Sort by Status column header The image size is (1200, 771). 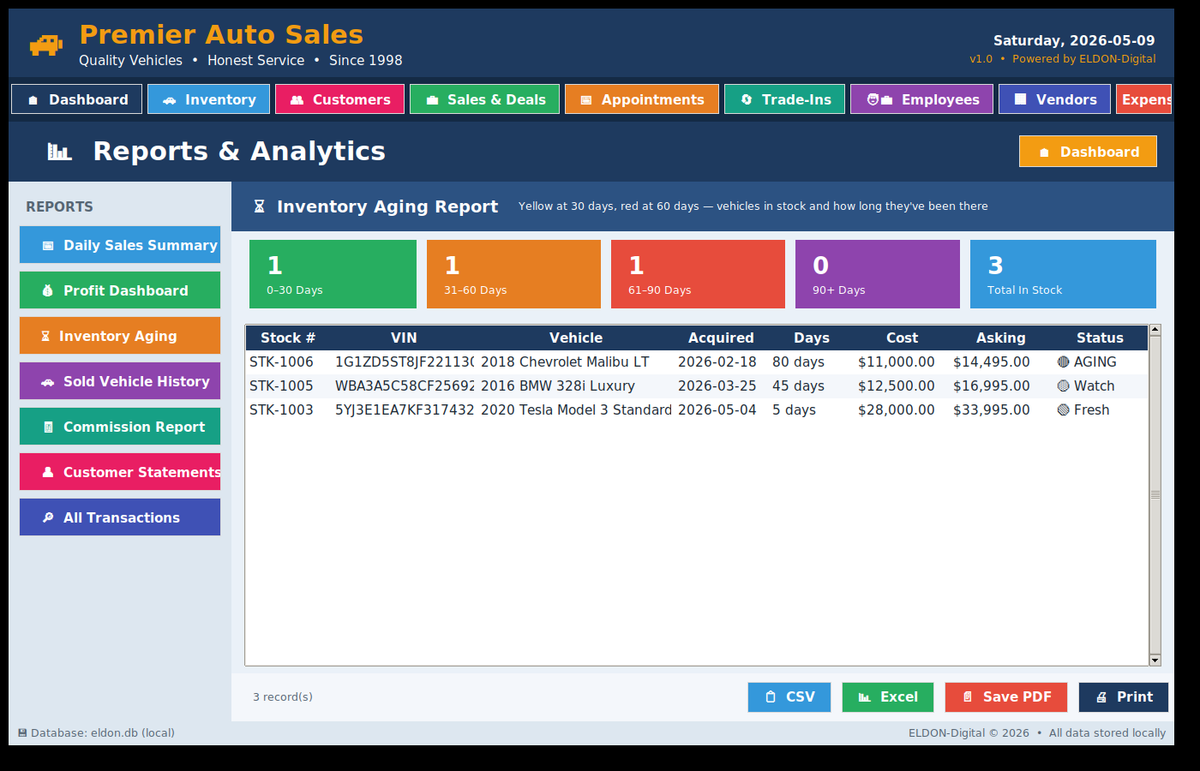[x=1100, y=338]
